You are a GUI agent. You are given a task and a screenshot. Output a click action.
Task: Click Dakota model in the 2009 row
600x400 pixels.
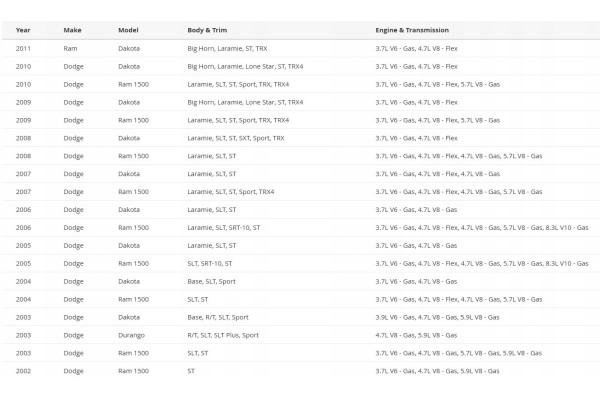click(x=129, y=102)
